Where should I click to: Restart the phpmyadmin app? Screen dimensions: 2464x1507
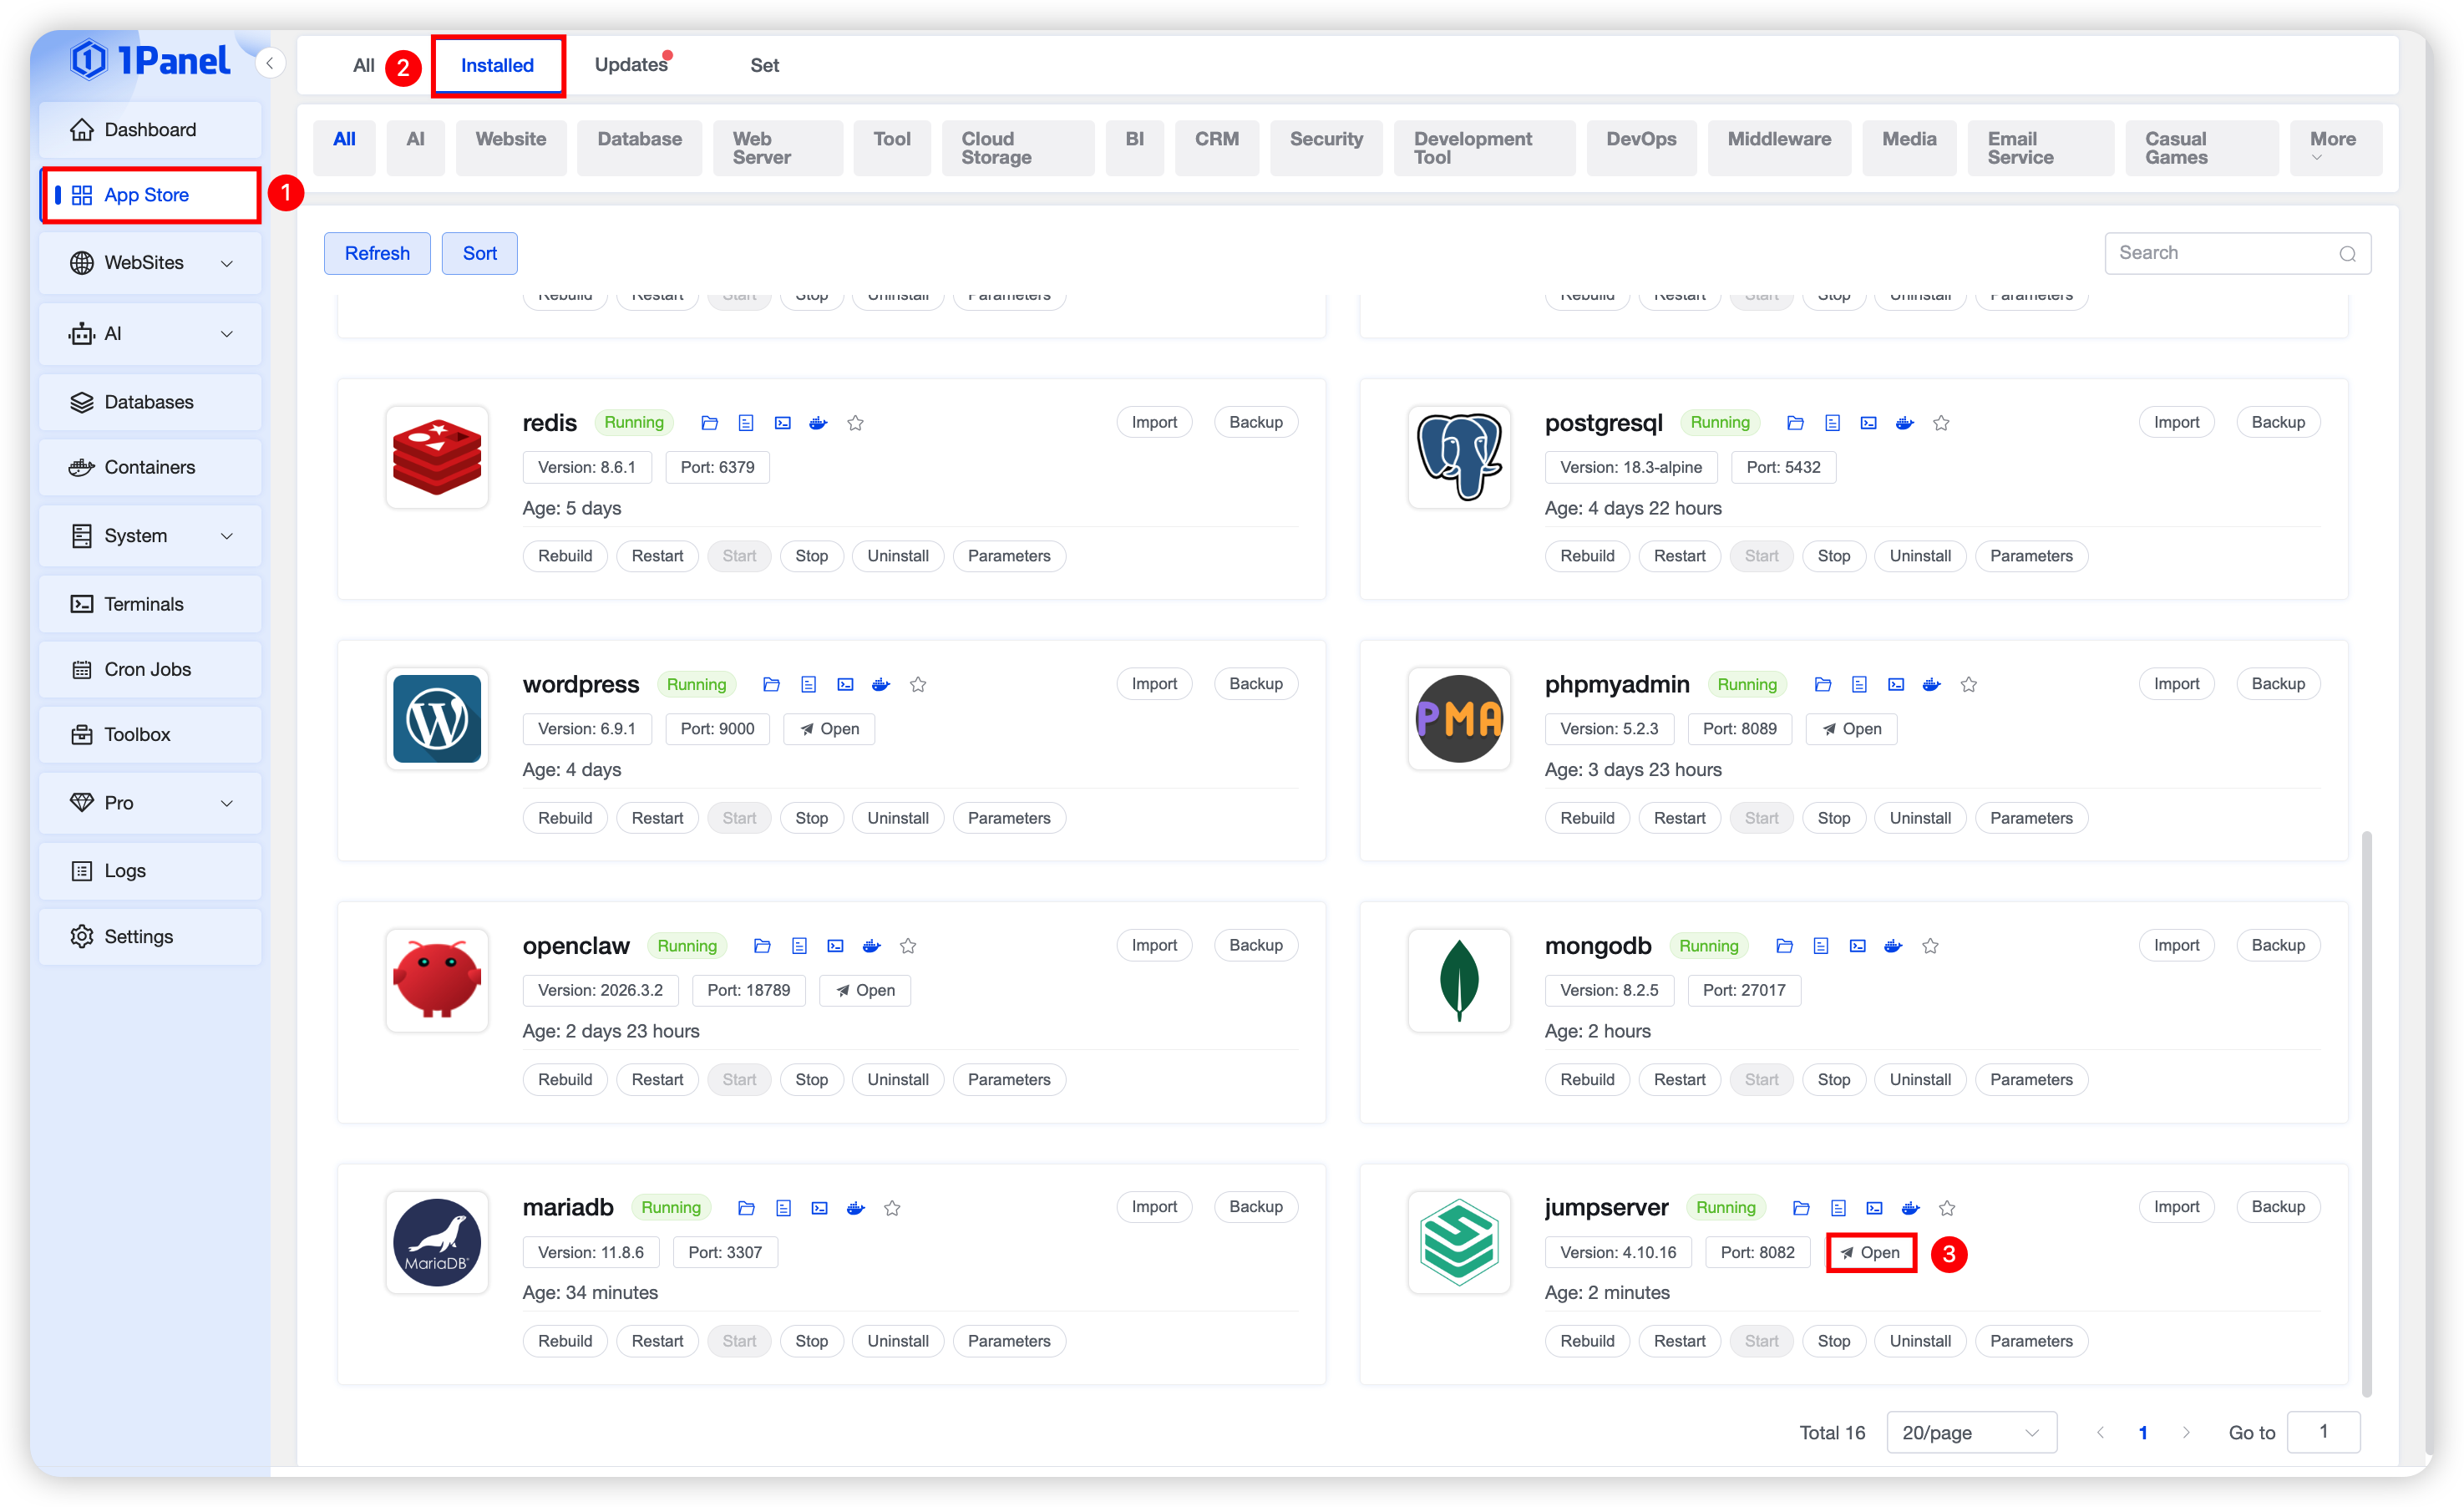(1679, 818)
